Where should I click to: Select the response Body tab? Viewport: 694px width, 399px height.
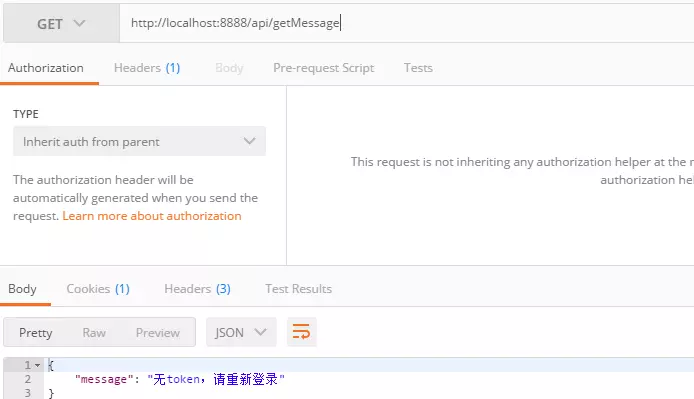point(22,289)
